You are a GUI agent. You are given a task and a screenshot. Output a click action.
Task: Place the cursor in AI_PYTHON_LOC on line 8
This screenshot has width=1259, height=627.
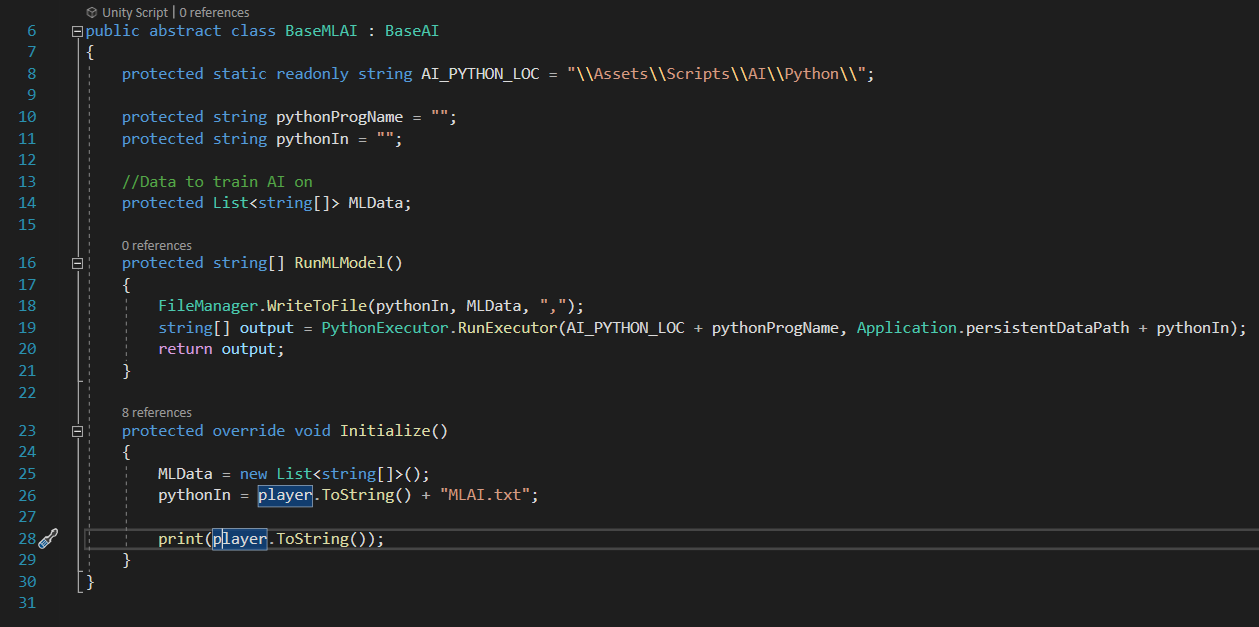click(481, 74)
